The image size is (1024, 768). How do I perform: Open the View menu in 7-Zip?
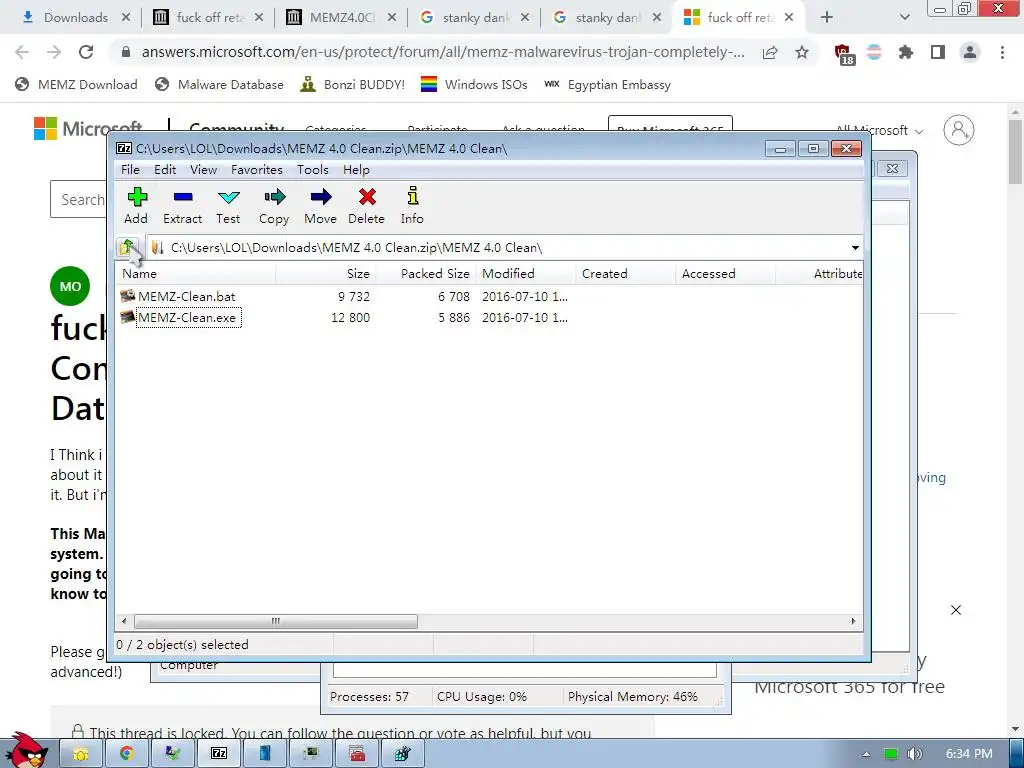(203, 170)
